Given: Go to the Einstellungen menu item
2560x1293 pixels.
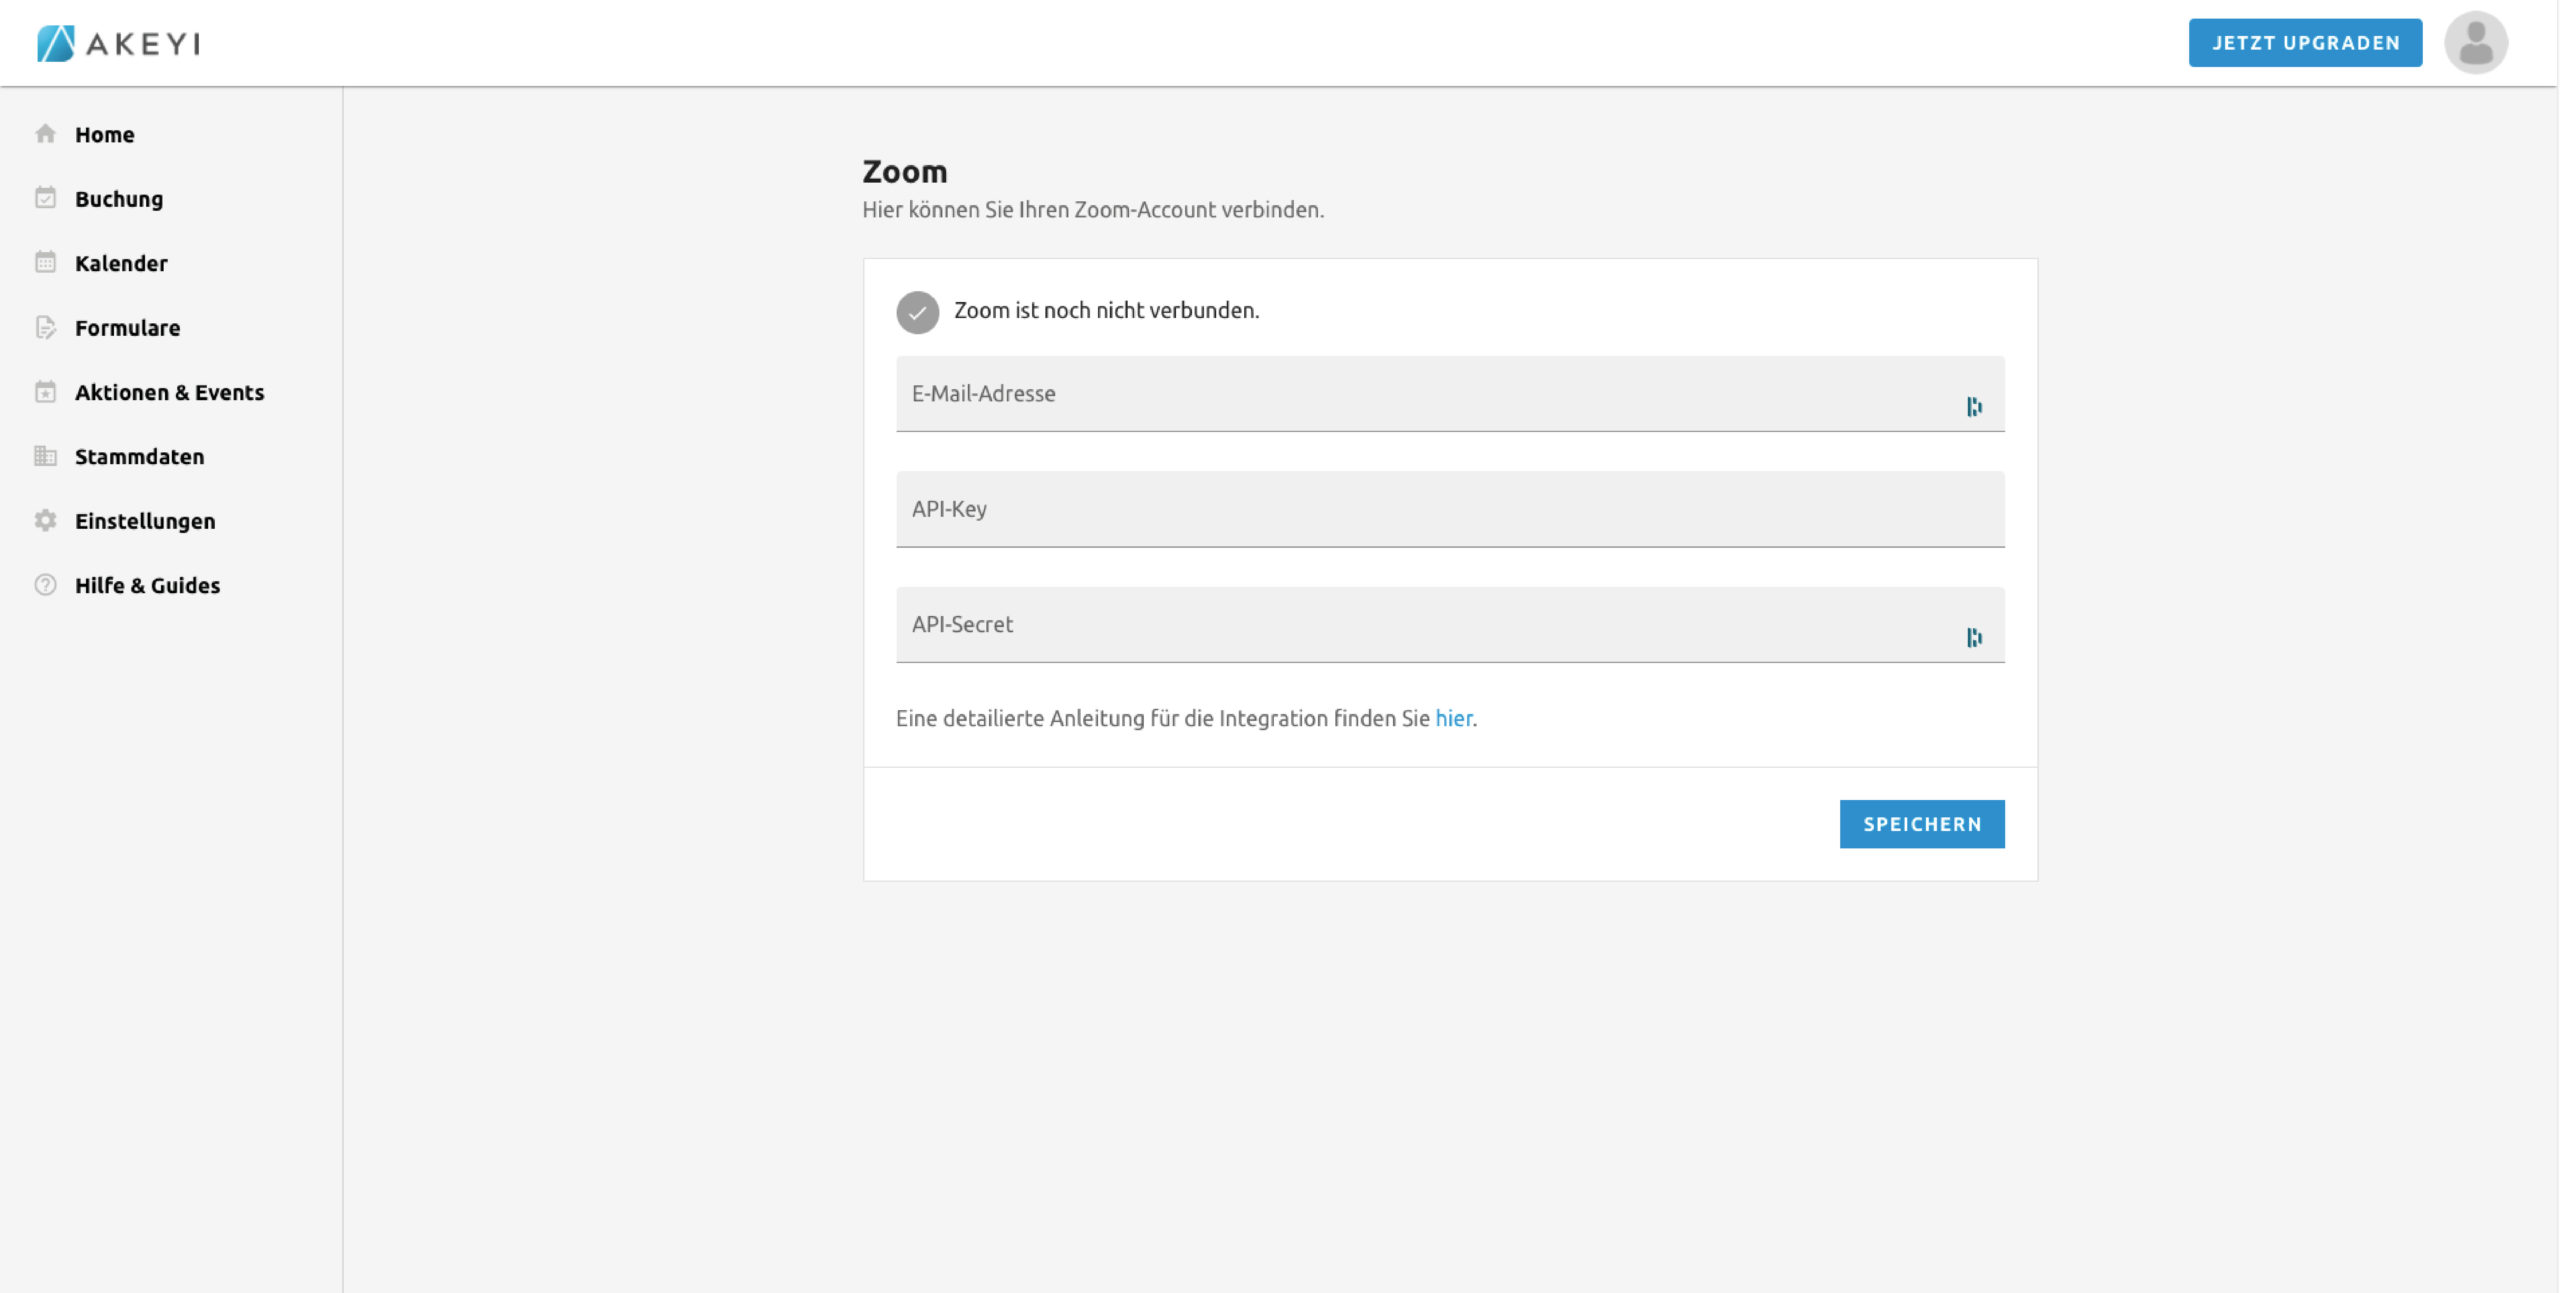Looking at the screenshot, I should tap(145, 521).
